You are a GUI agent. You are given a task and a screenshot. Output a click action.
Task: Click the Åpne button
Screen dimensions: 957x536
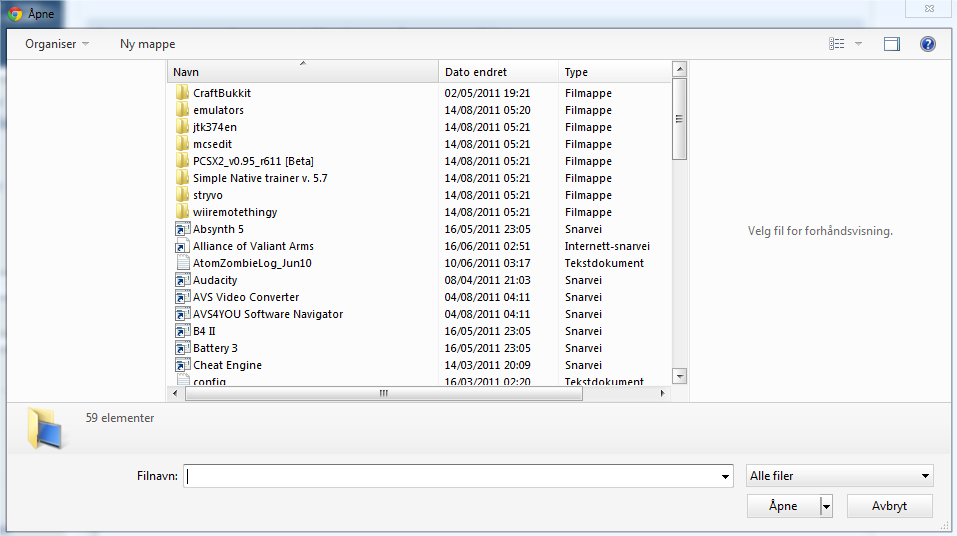point(783,506)
